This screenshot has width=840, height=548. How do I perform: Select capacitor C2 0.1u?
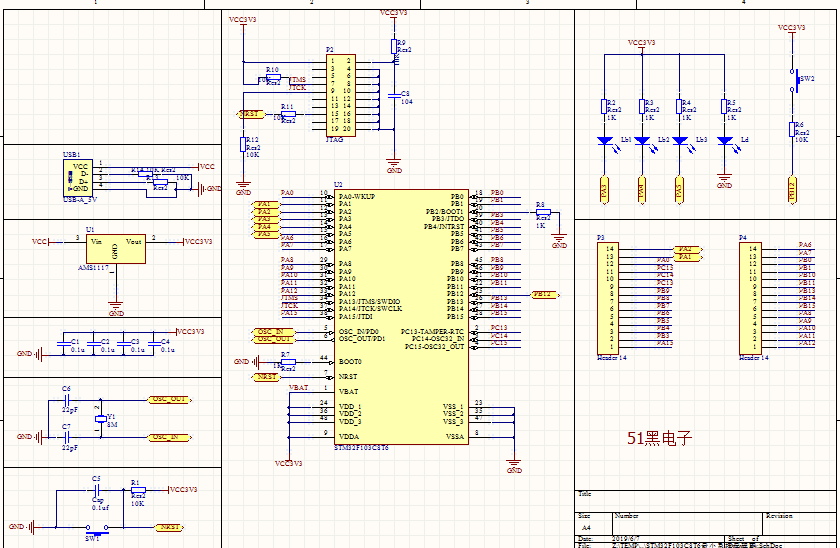click(x=93, y=343)
